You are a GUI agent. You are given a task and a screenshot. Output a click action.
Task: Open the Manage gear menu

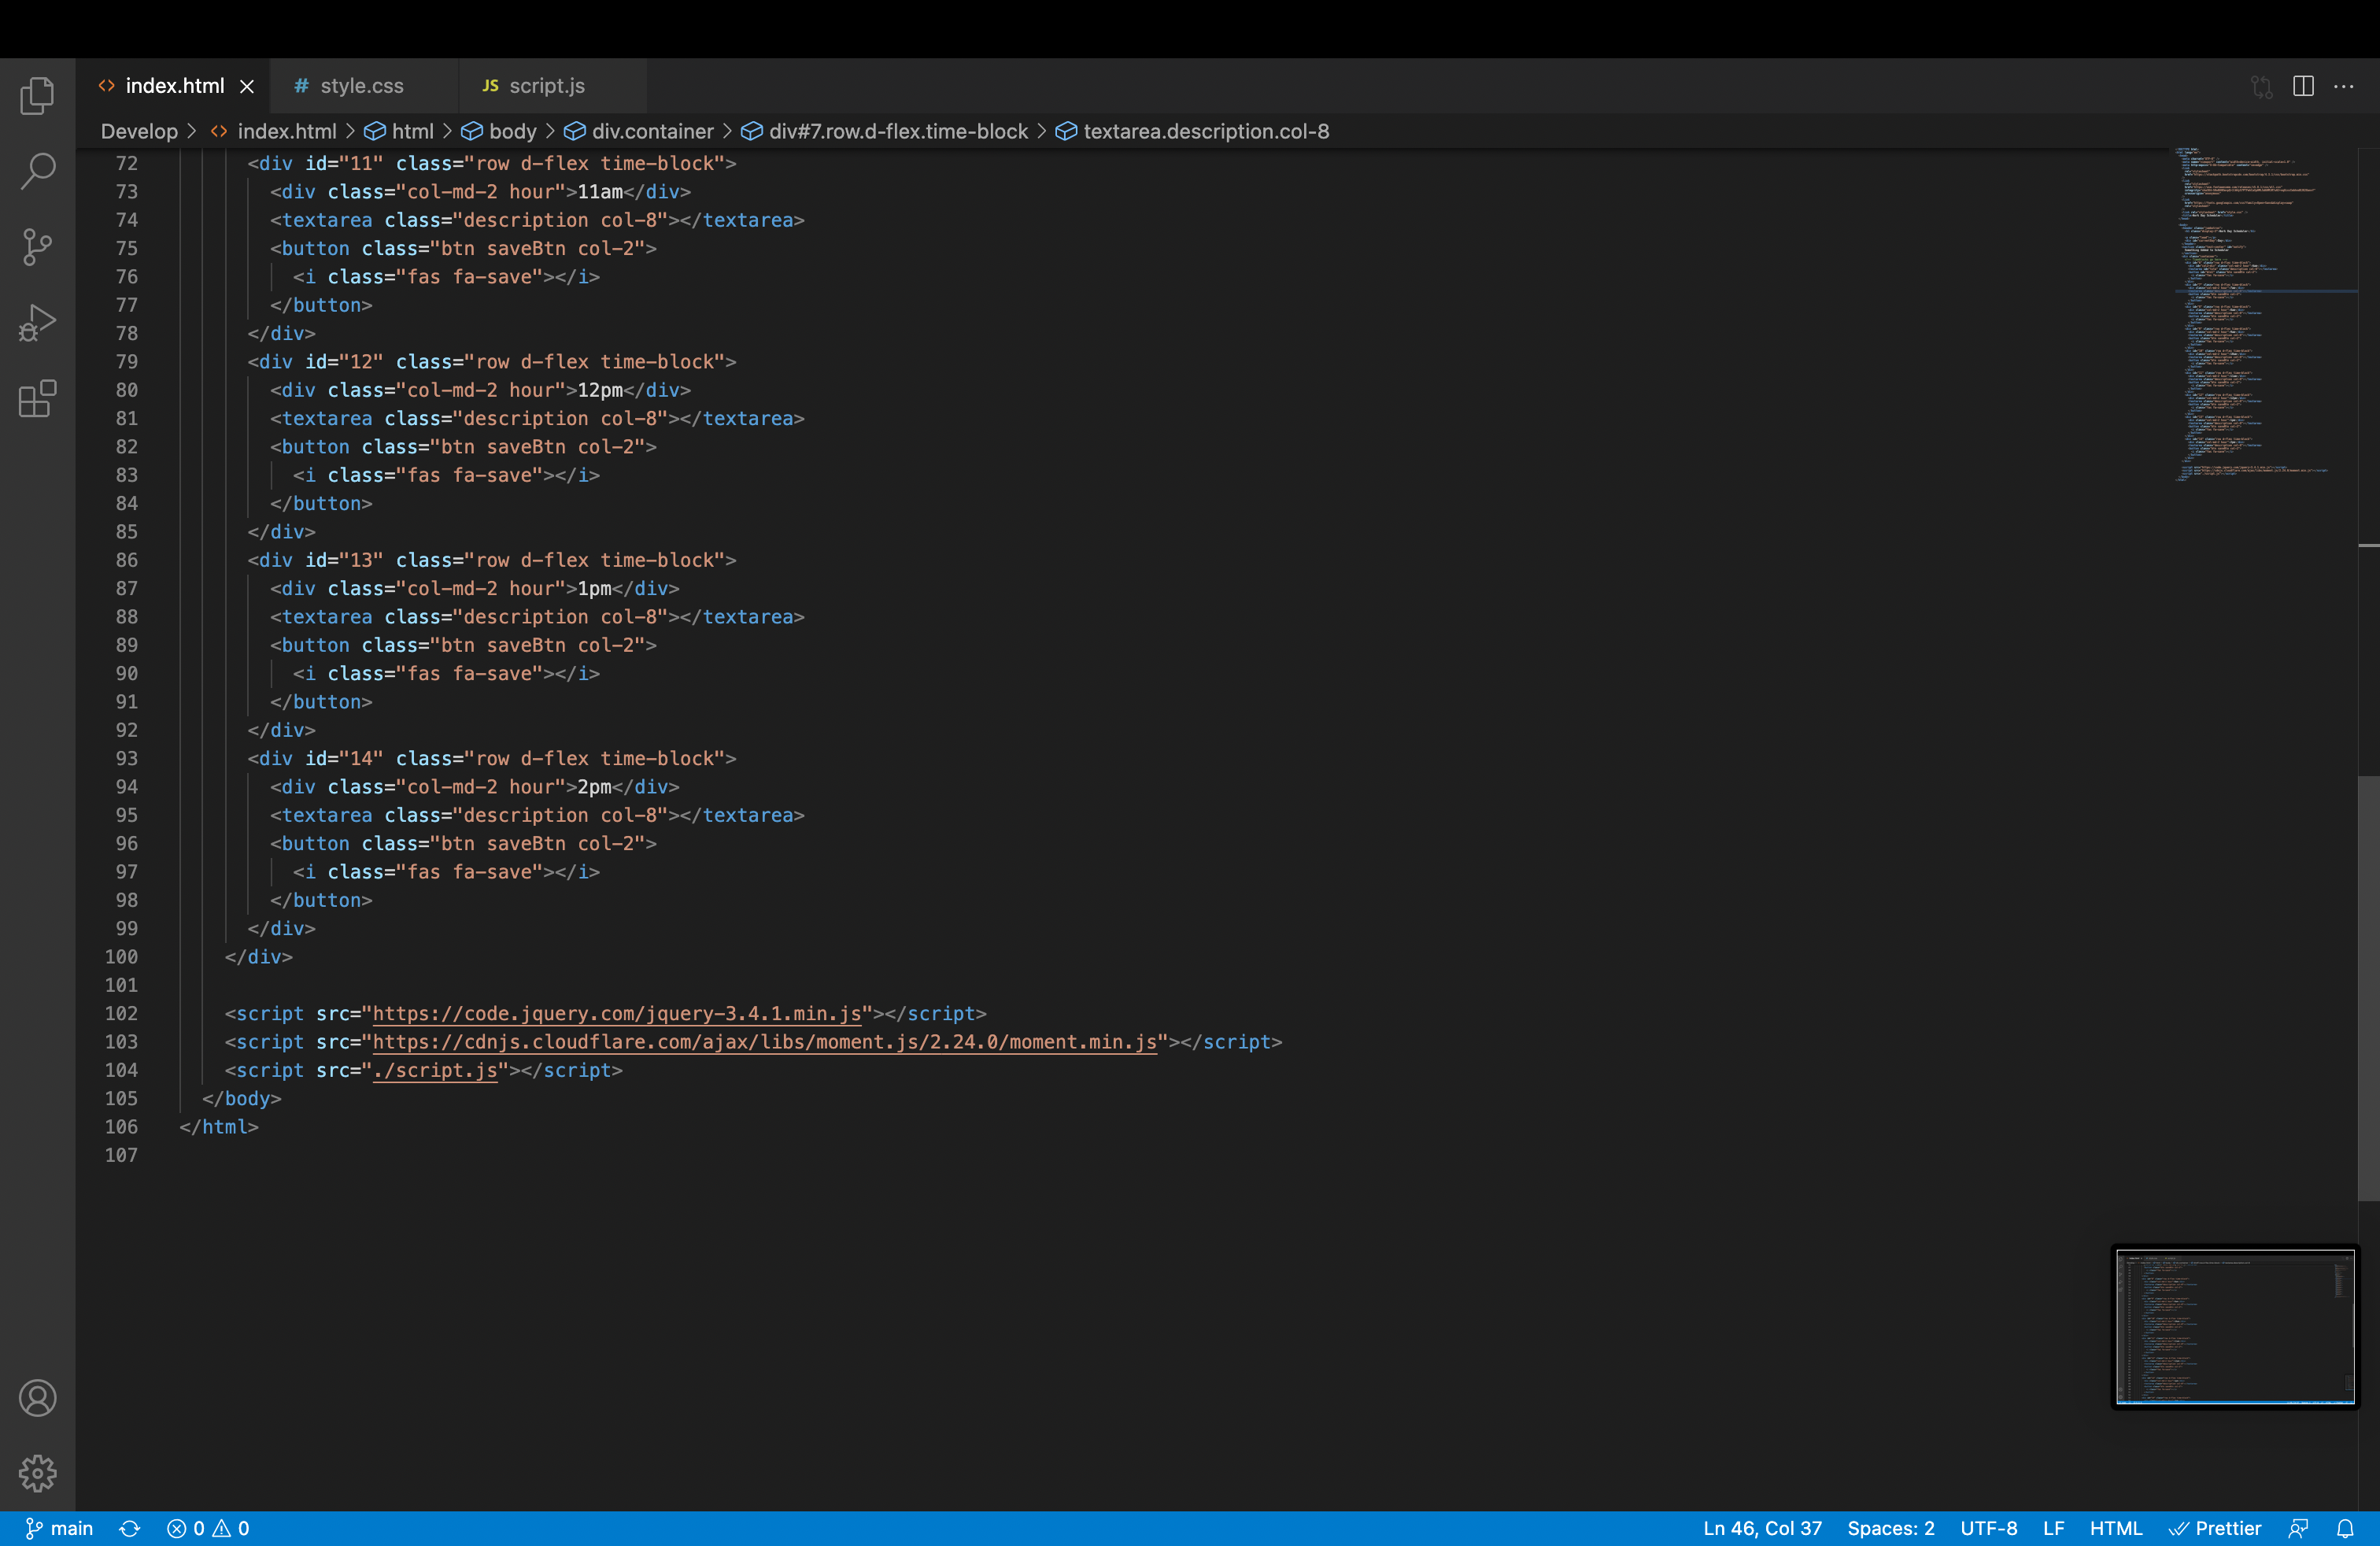coord(37,1473)
